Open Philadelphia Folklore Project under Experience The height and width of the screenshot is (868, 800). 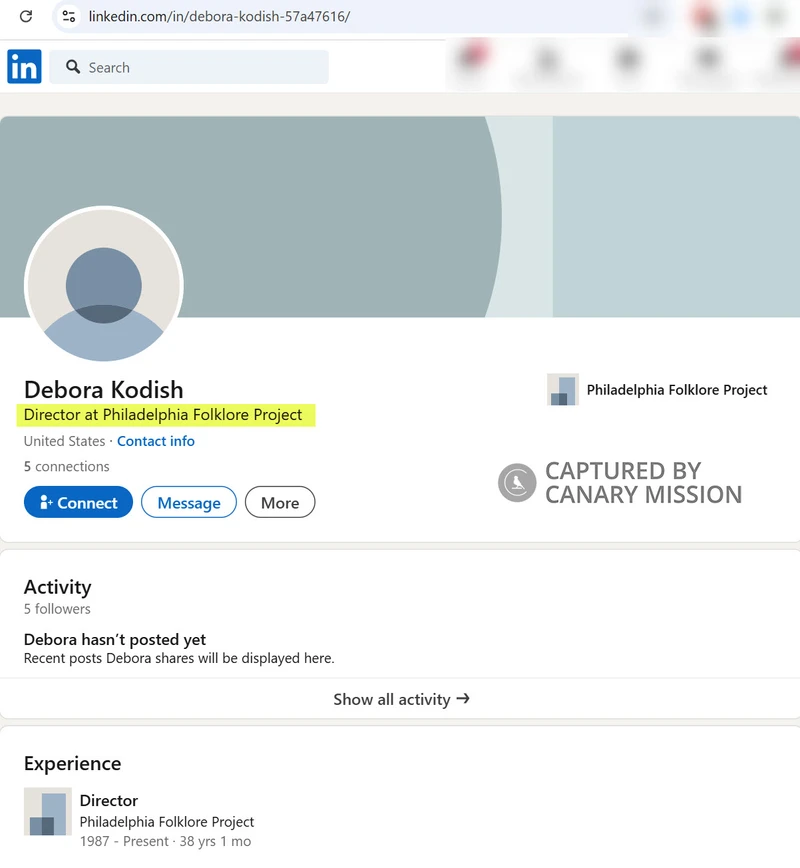(167, 822)
